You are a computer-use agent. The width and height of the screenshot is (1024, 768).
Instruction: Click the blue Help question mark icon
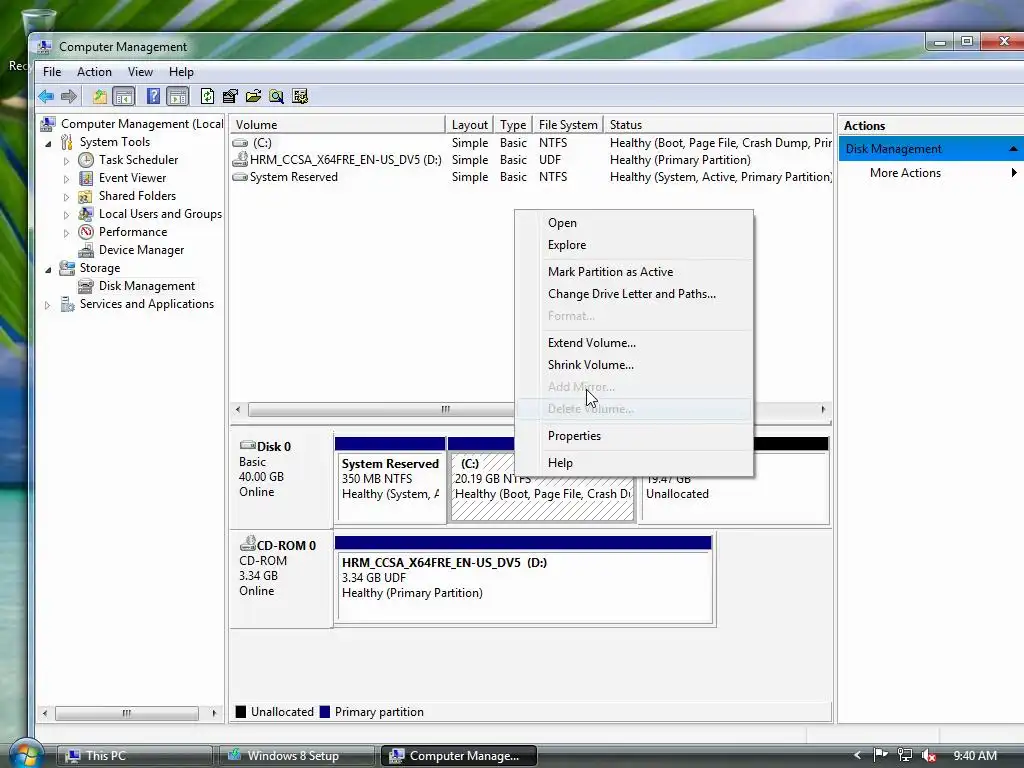coord(153,97)
